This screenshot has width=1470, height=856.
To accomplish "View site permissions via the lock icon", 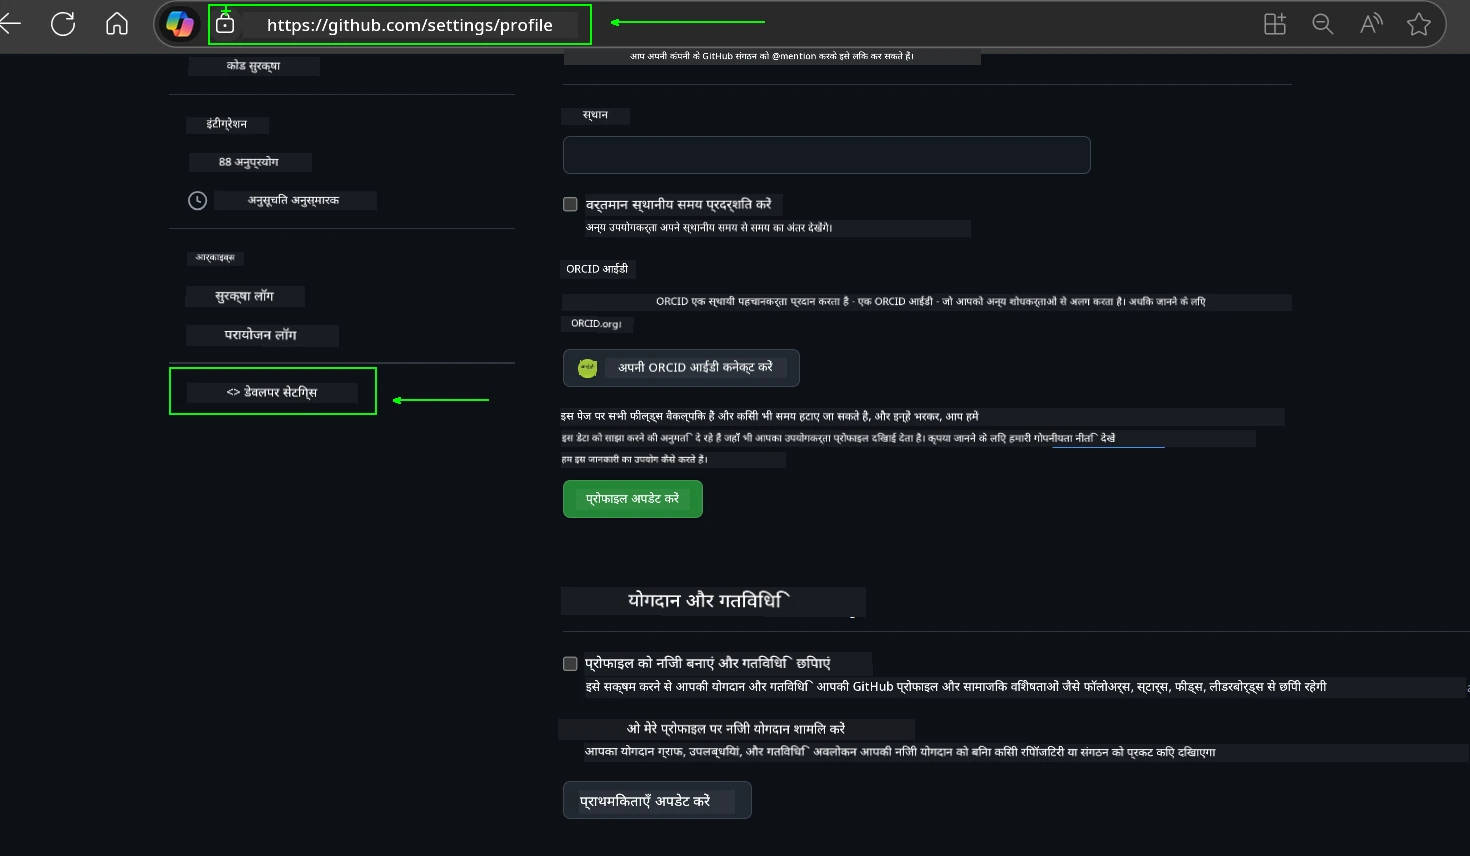I will click(225, 23).
